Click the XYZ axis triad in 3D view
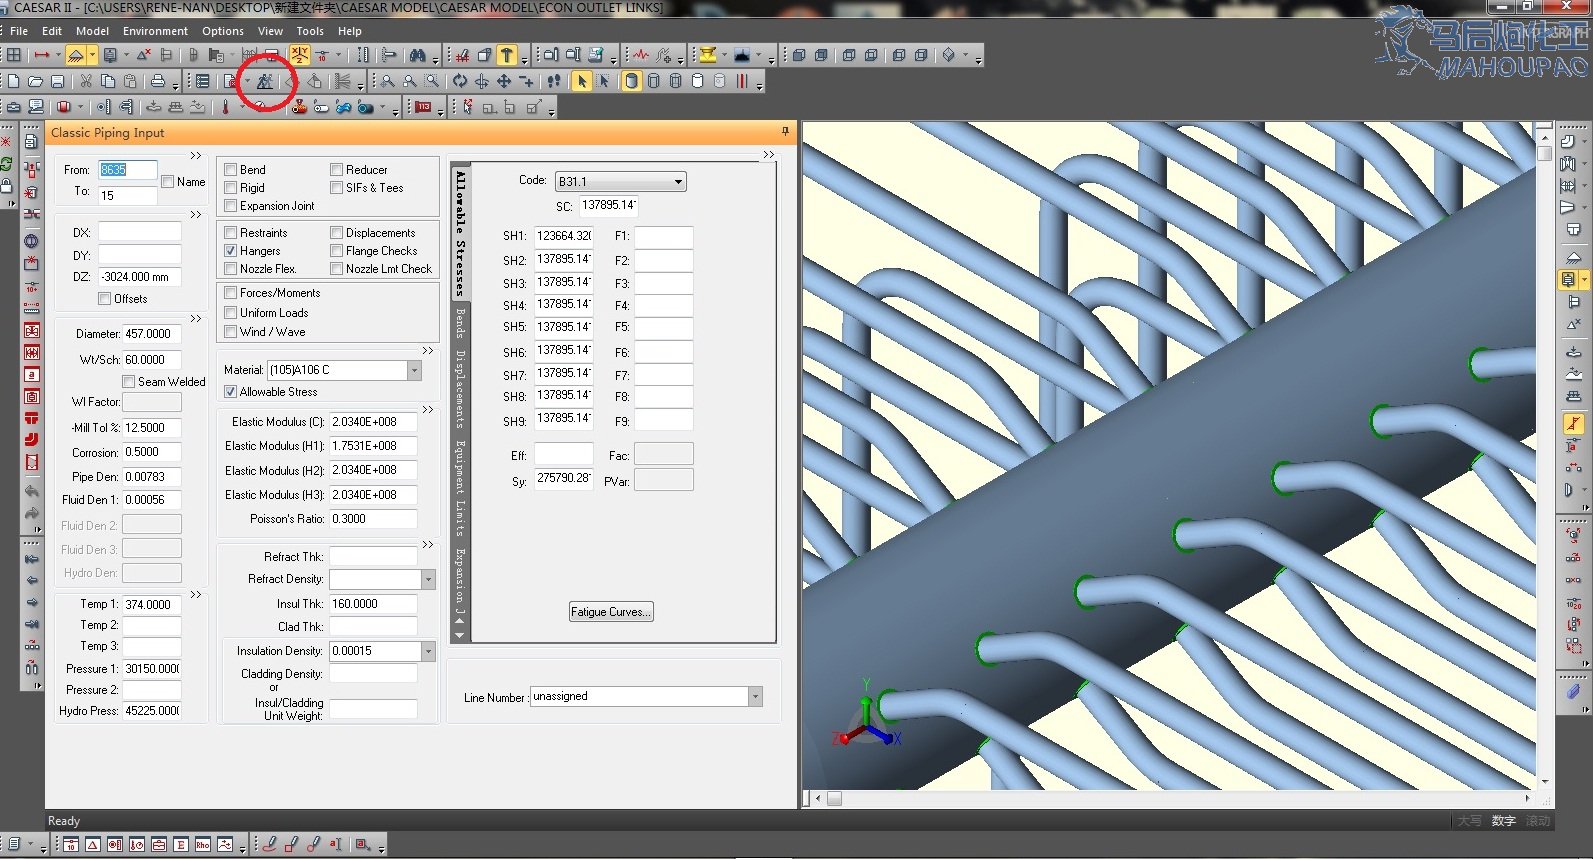This screenshot has height=859, width=1593. coord(867,715)
